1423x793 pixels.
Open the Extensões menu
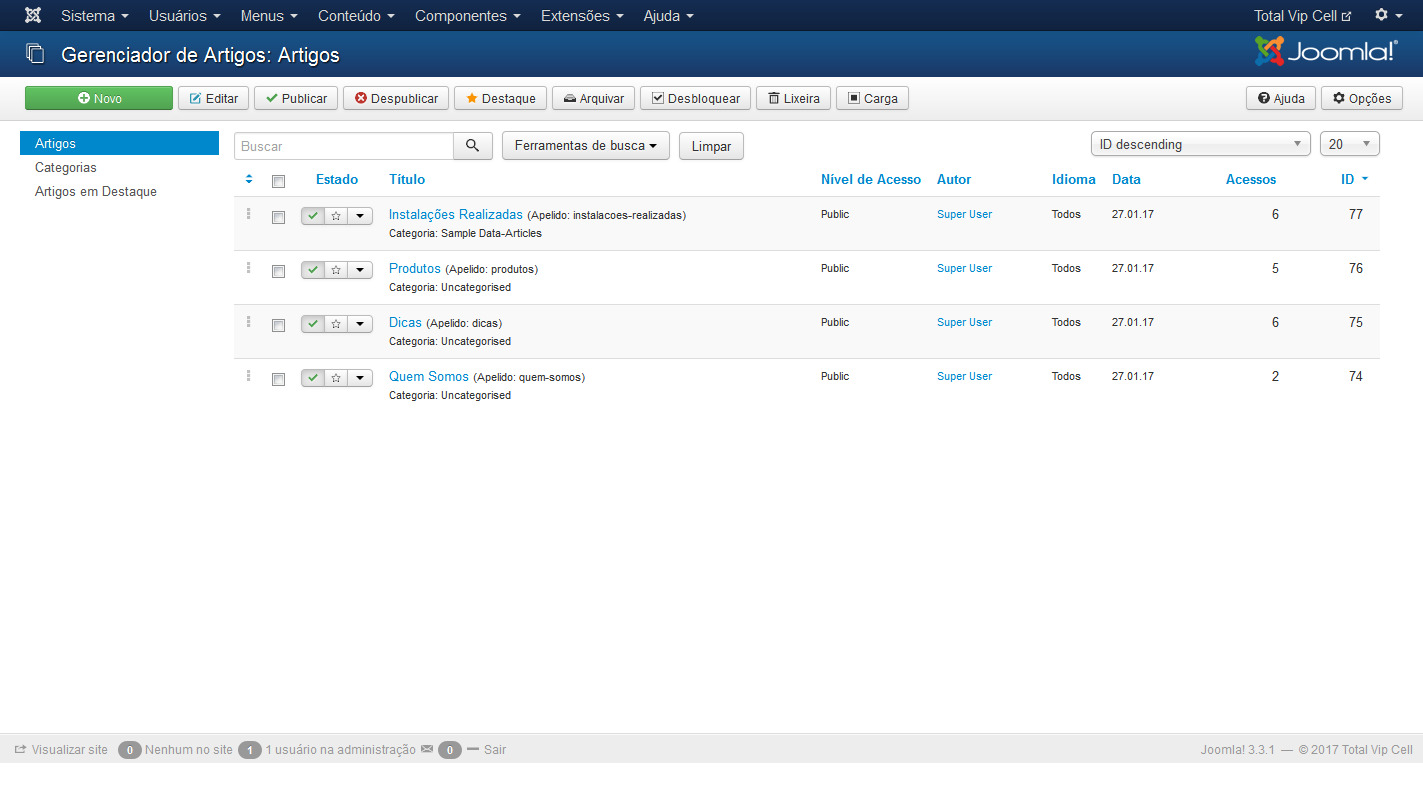(x=582, y=16)
